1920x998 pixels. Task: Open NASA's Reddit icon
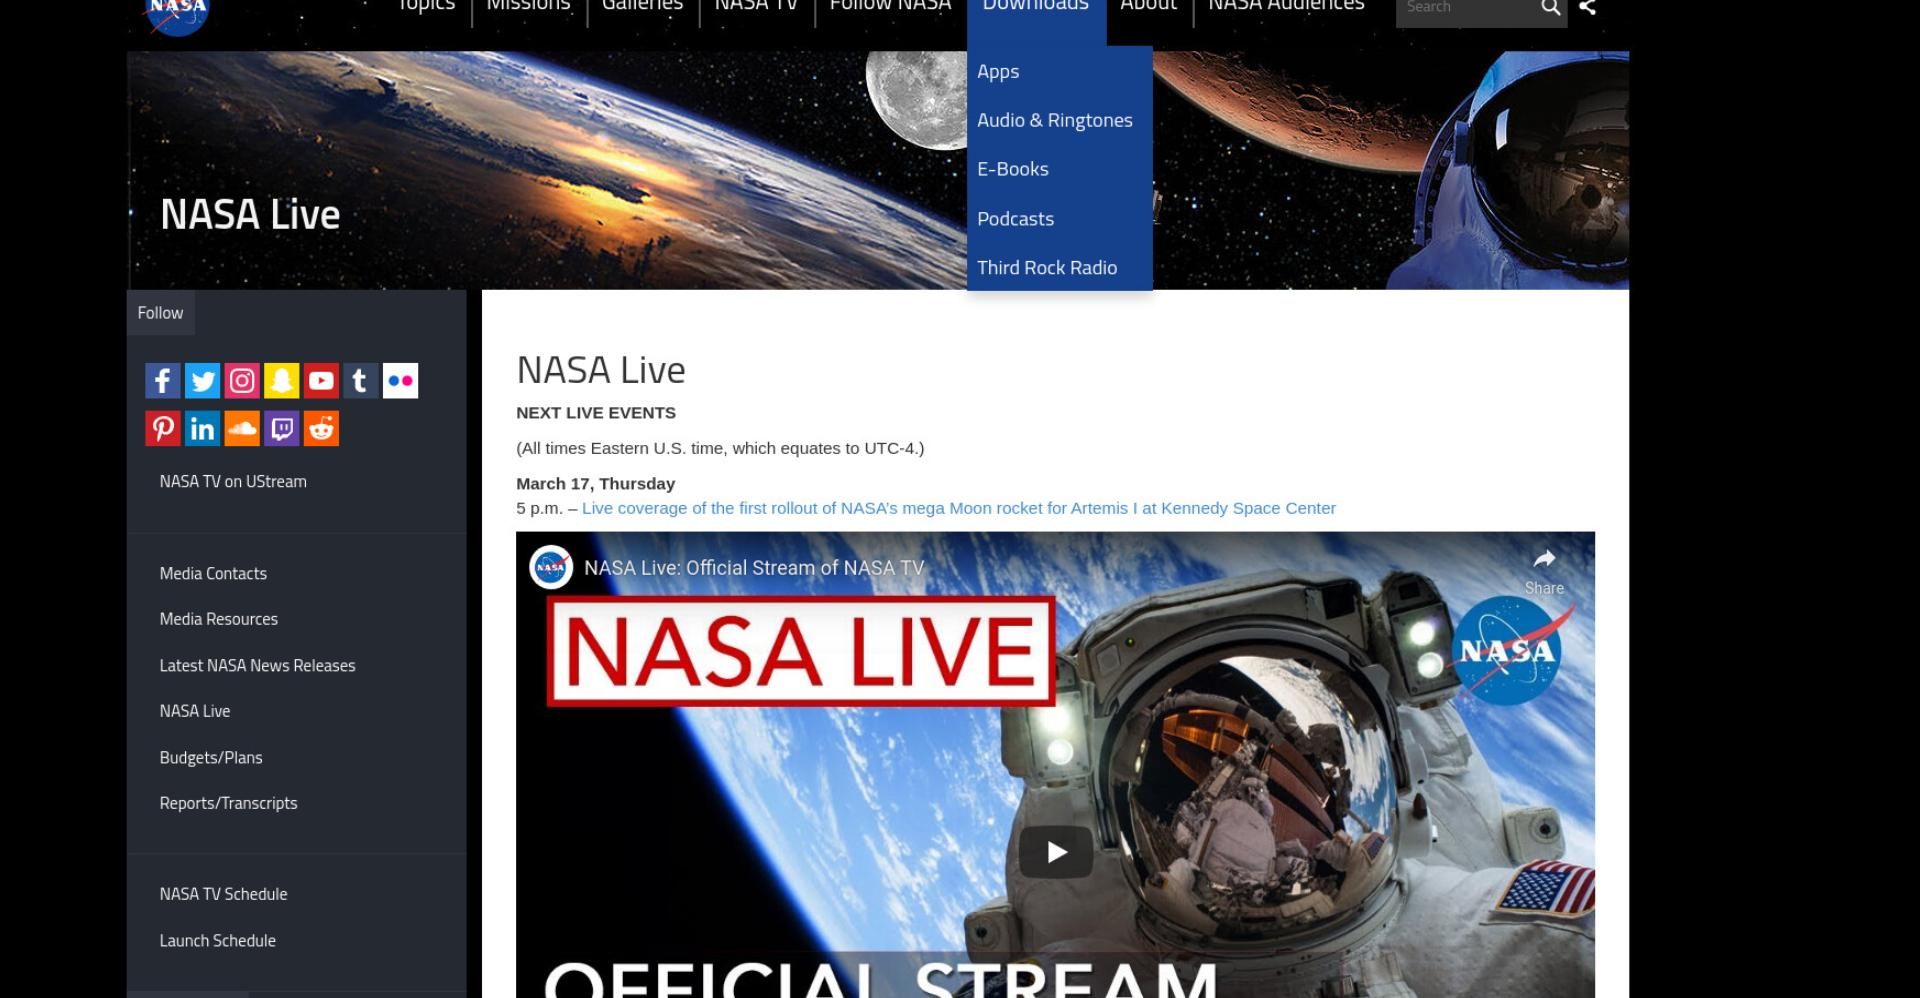point(321,429)
